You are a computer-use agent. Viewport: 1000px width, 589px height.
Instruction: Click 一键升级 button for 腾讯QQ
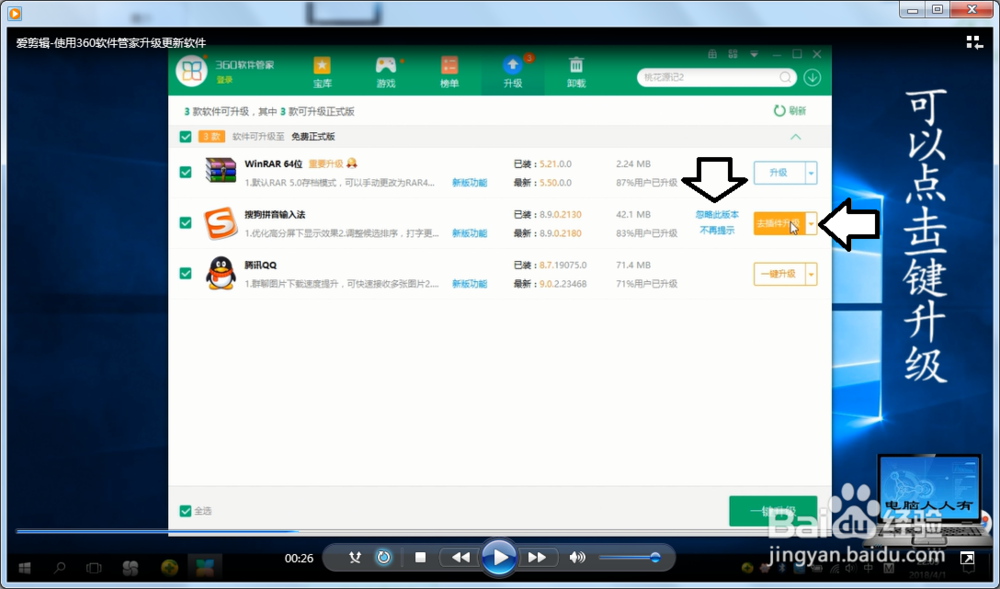tap(779, 274)
